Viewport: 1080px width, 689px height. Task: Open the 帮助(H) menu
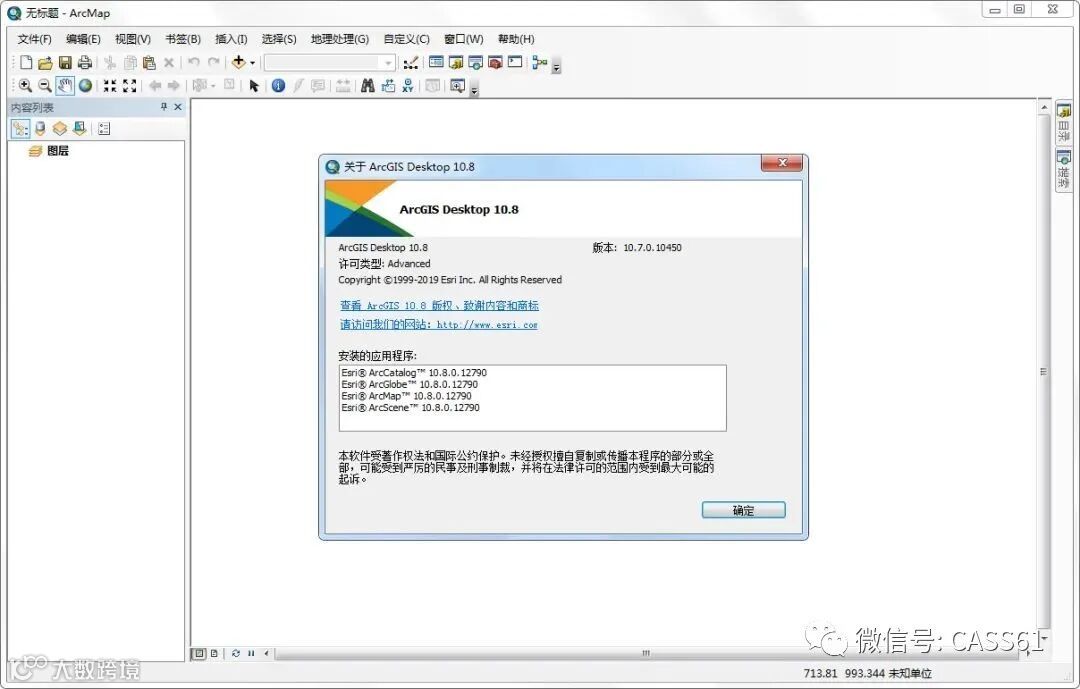point(516,39)
